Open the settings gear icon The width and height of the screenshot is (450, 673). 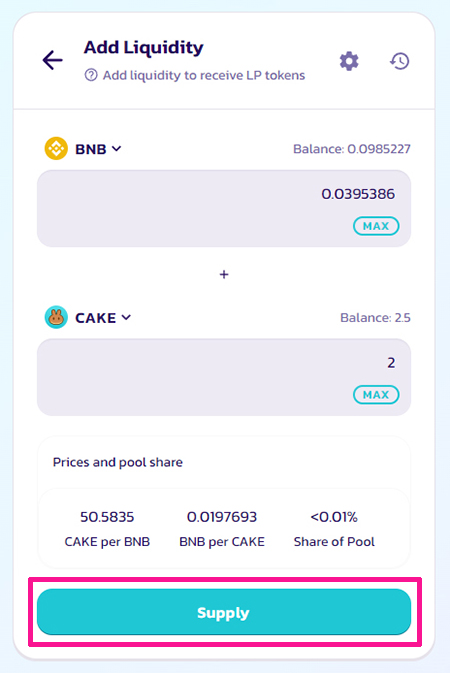[x=349, y=61]
